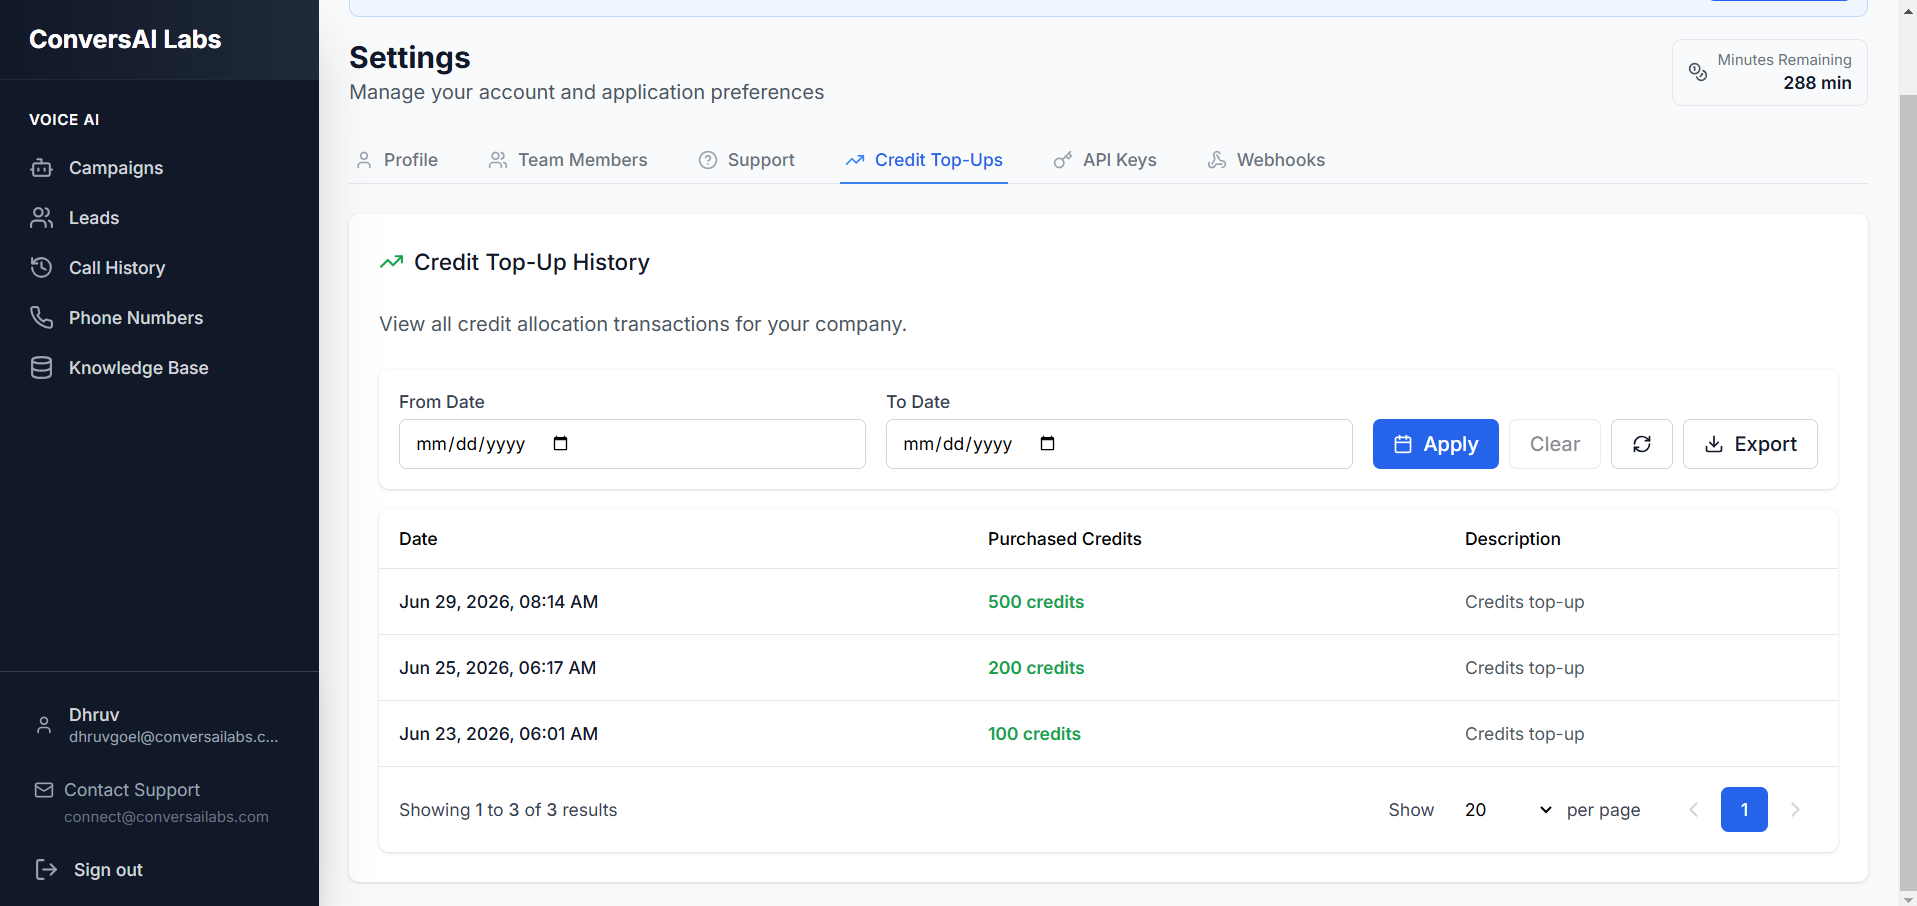Click the Knowledge Base database icon
The width and height of the screenshot is (1917, 906).
[x=41, y=368]
